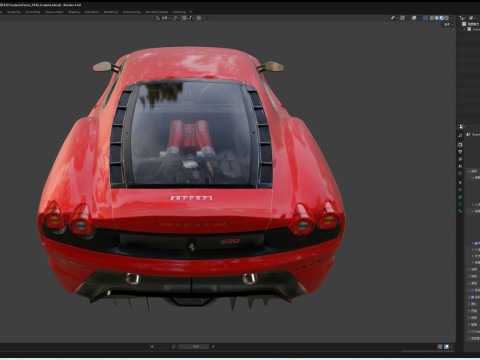Toggle X-ray mode
480x360 pixels.
tap(425, 18)
